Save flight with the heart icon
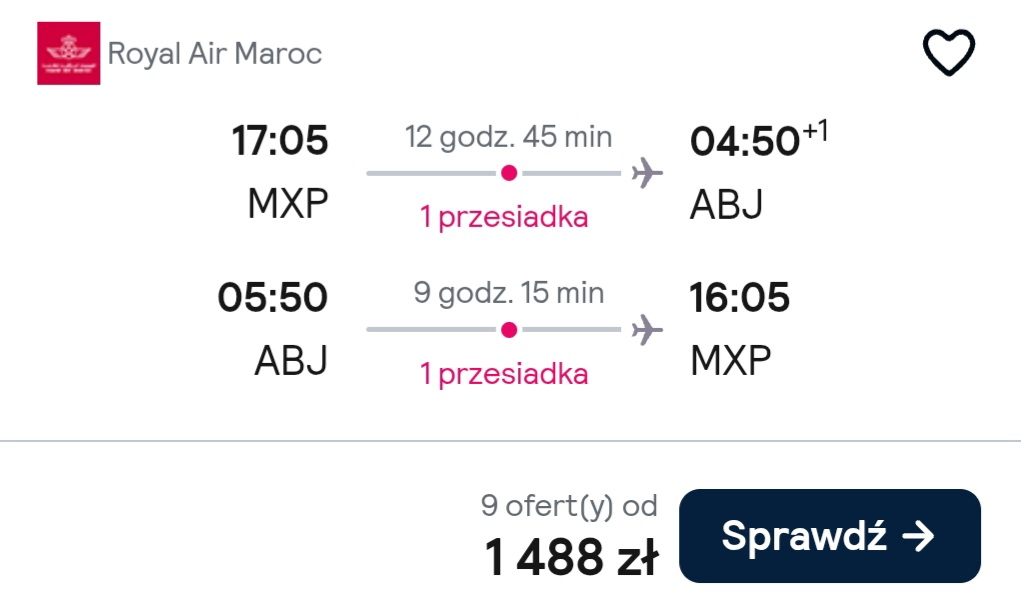The height and width of the screenshot is (602, 1021). (x=949, y=52)
